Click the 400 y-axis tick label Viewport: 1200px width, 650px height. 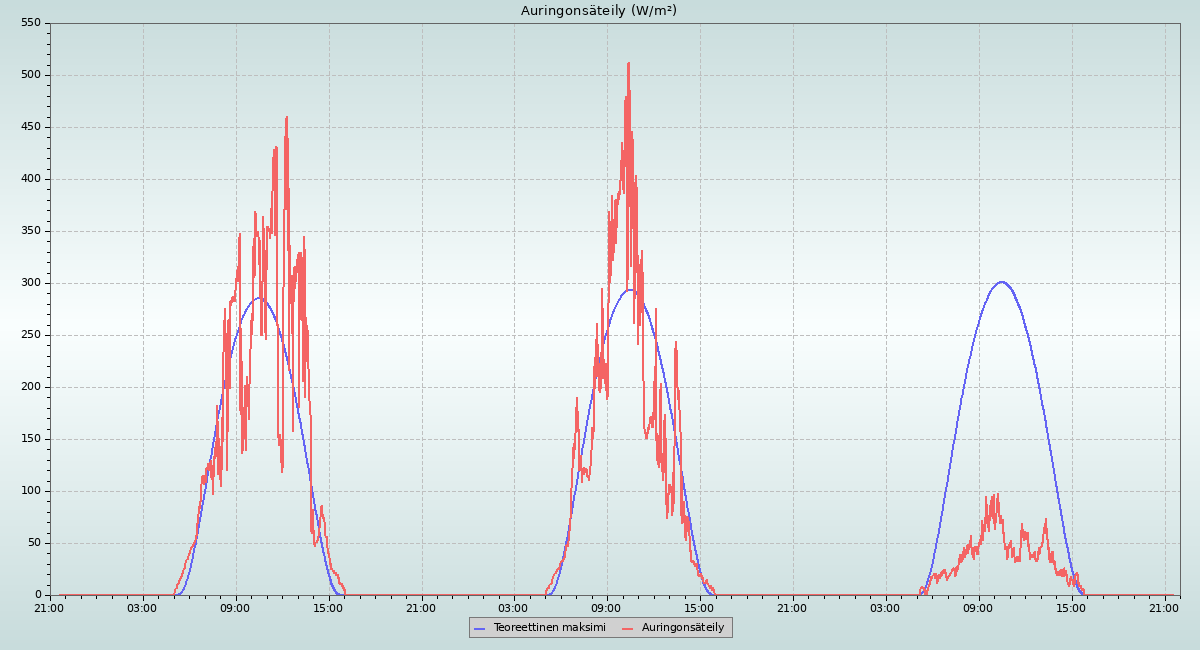click(31, 179)
